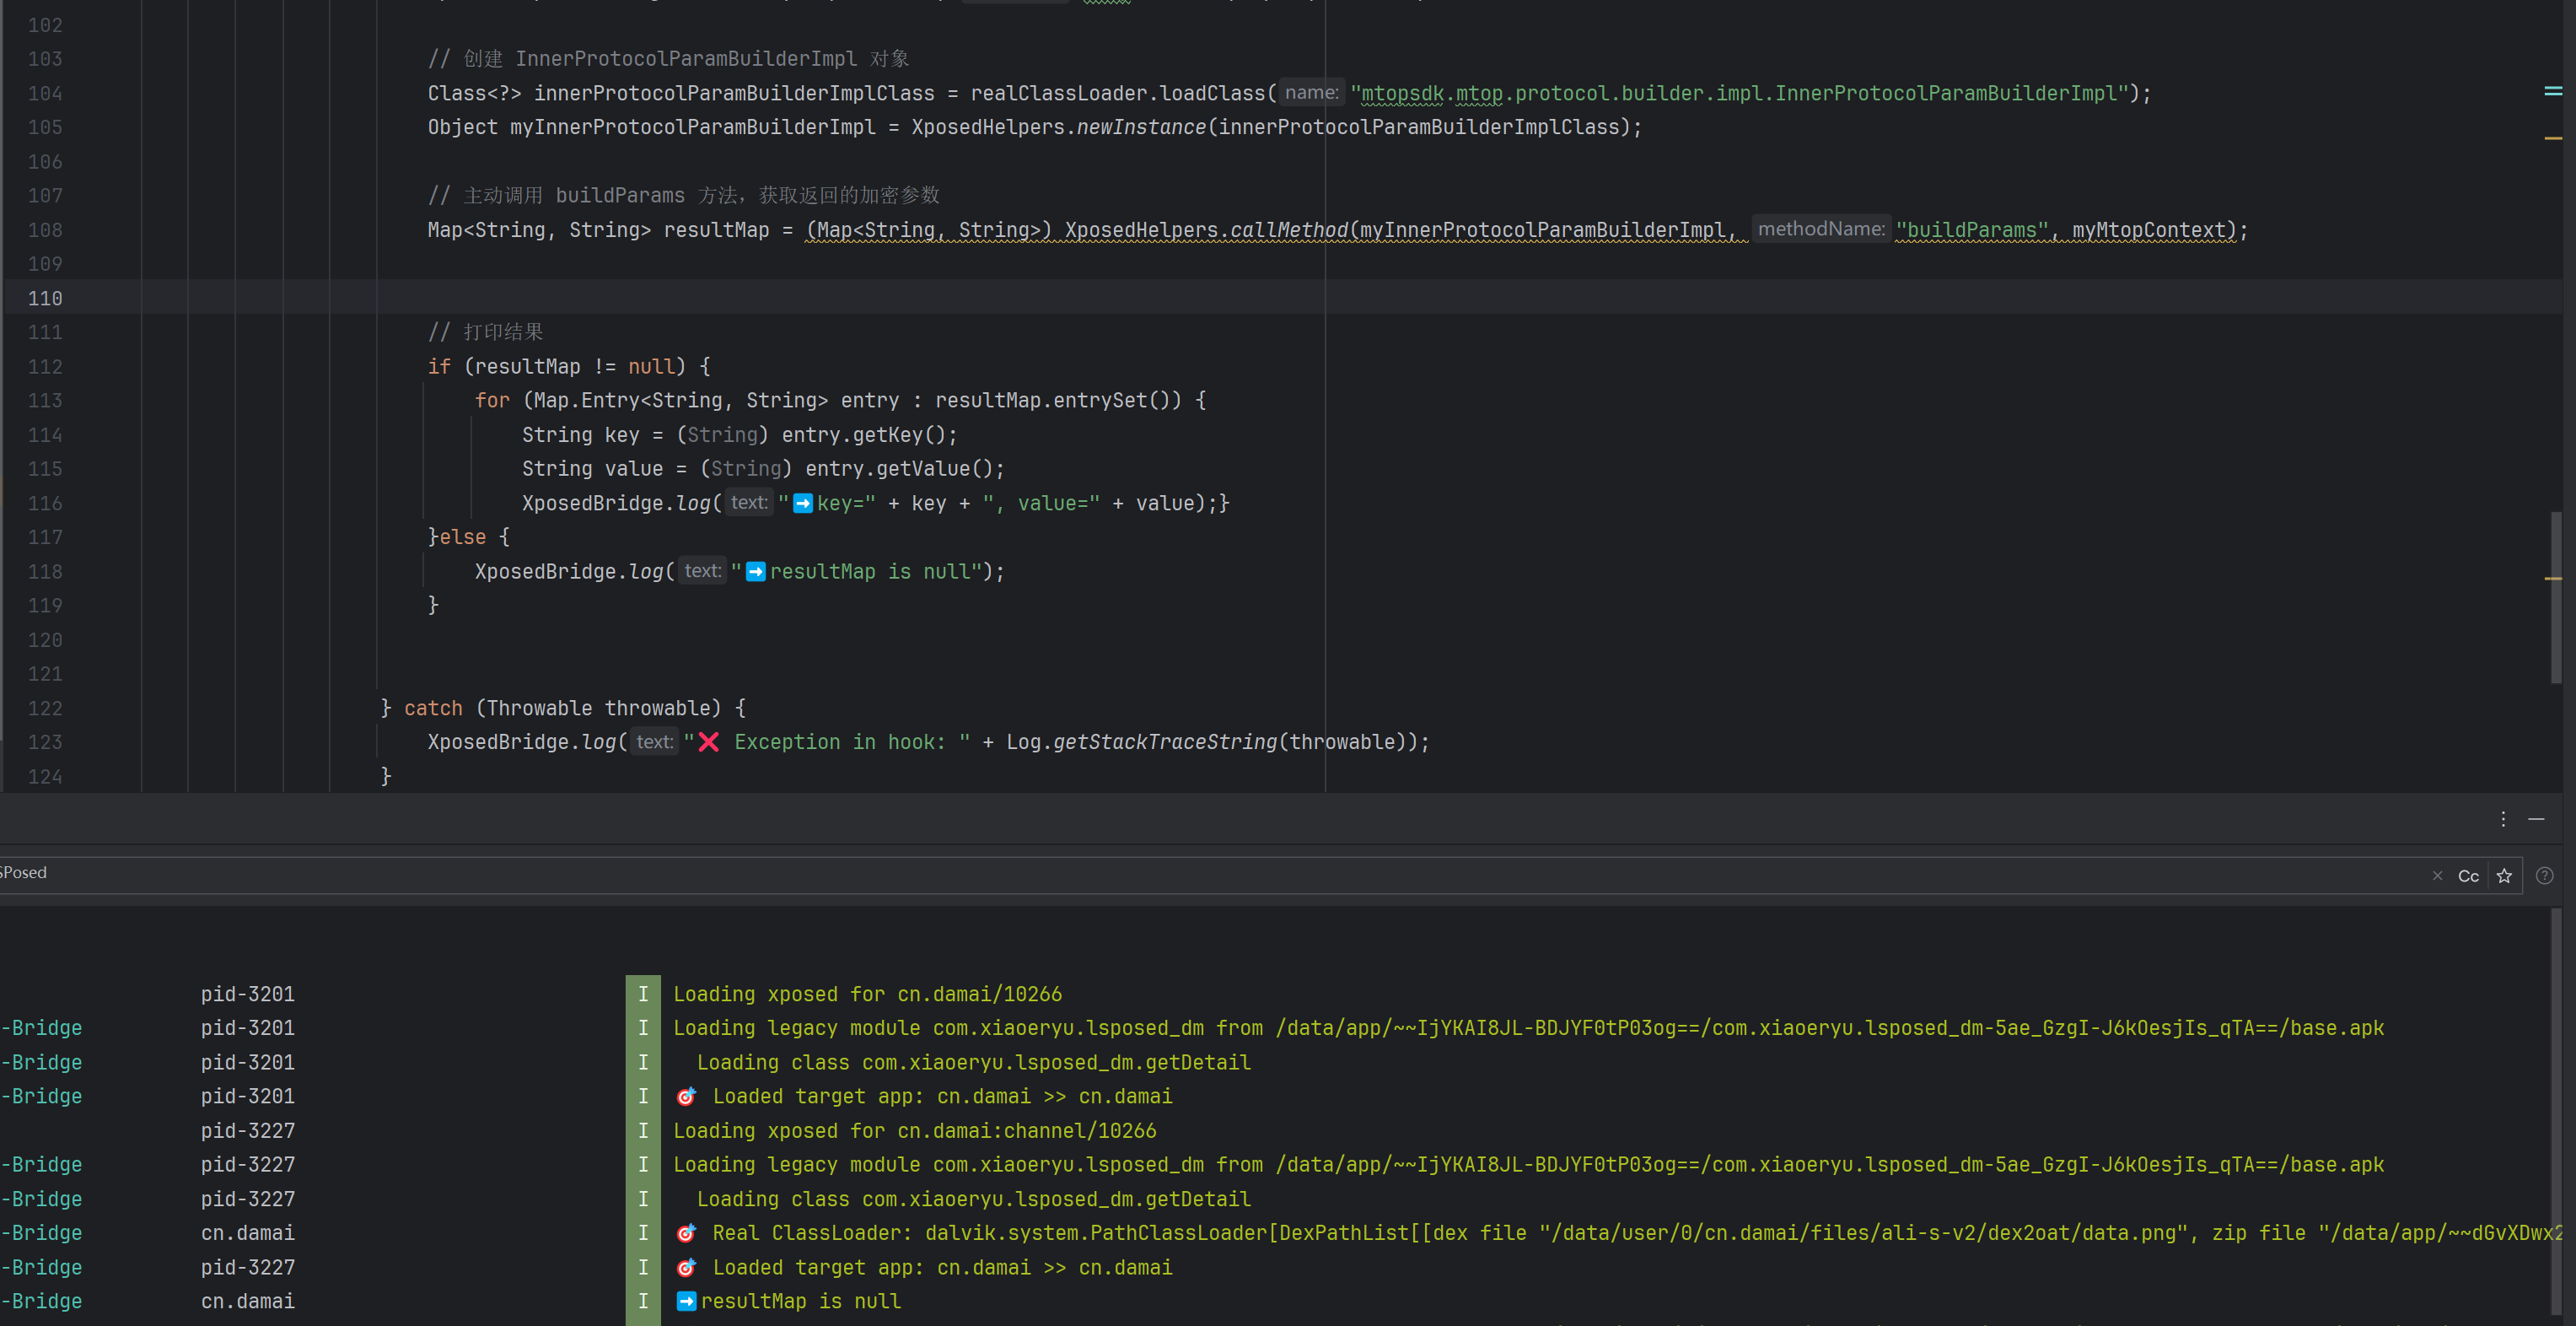Screen dimensions: 2576x1326
Task: Click 'Loaded target app' log line for pid-3201
Action: [923, 1096]
